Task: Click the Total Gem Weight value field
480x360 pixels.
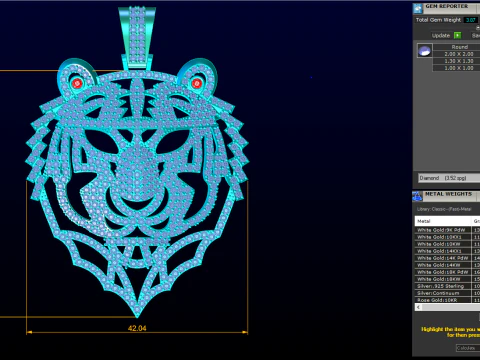Action: (471, 20)
